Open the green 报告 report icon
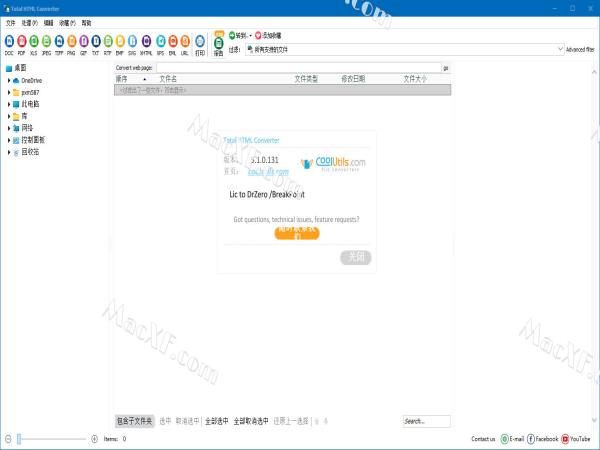 coord(218,44)
